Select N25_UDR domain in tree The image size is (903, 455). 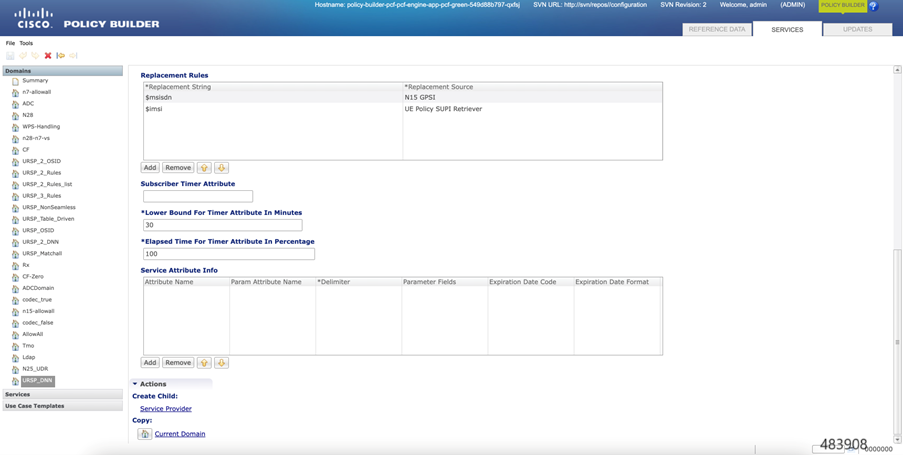(x=35, y=369)
